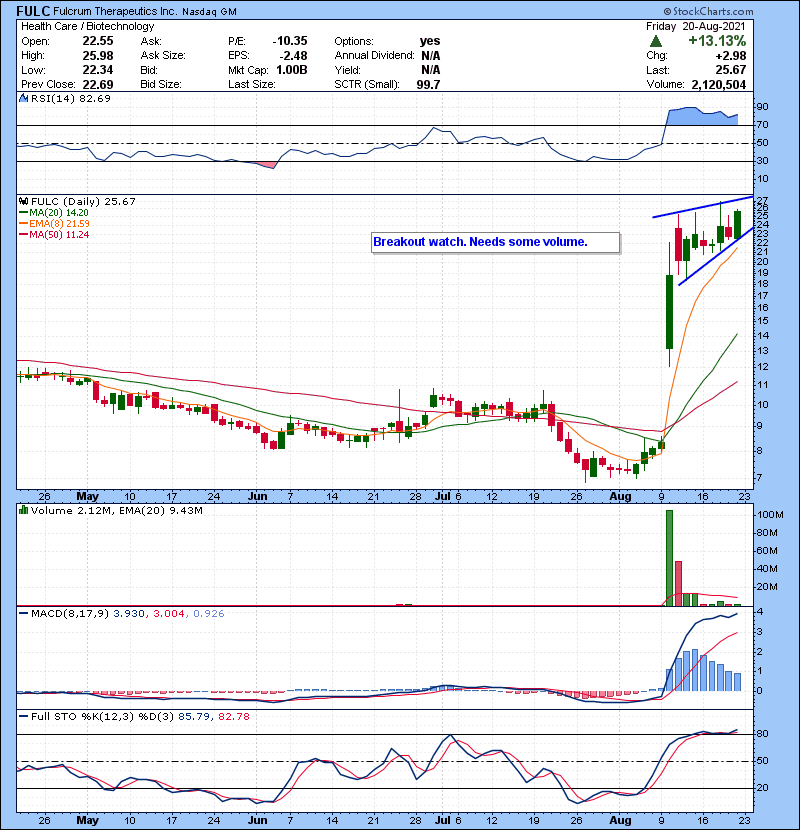Image resolution: width=800 pixels, height=830 pixels.
Task: Click the MACD signal value 3.004
Action: (169, 614)
